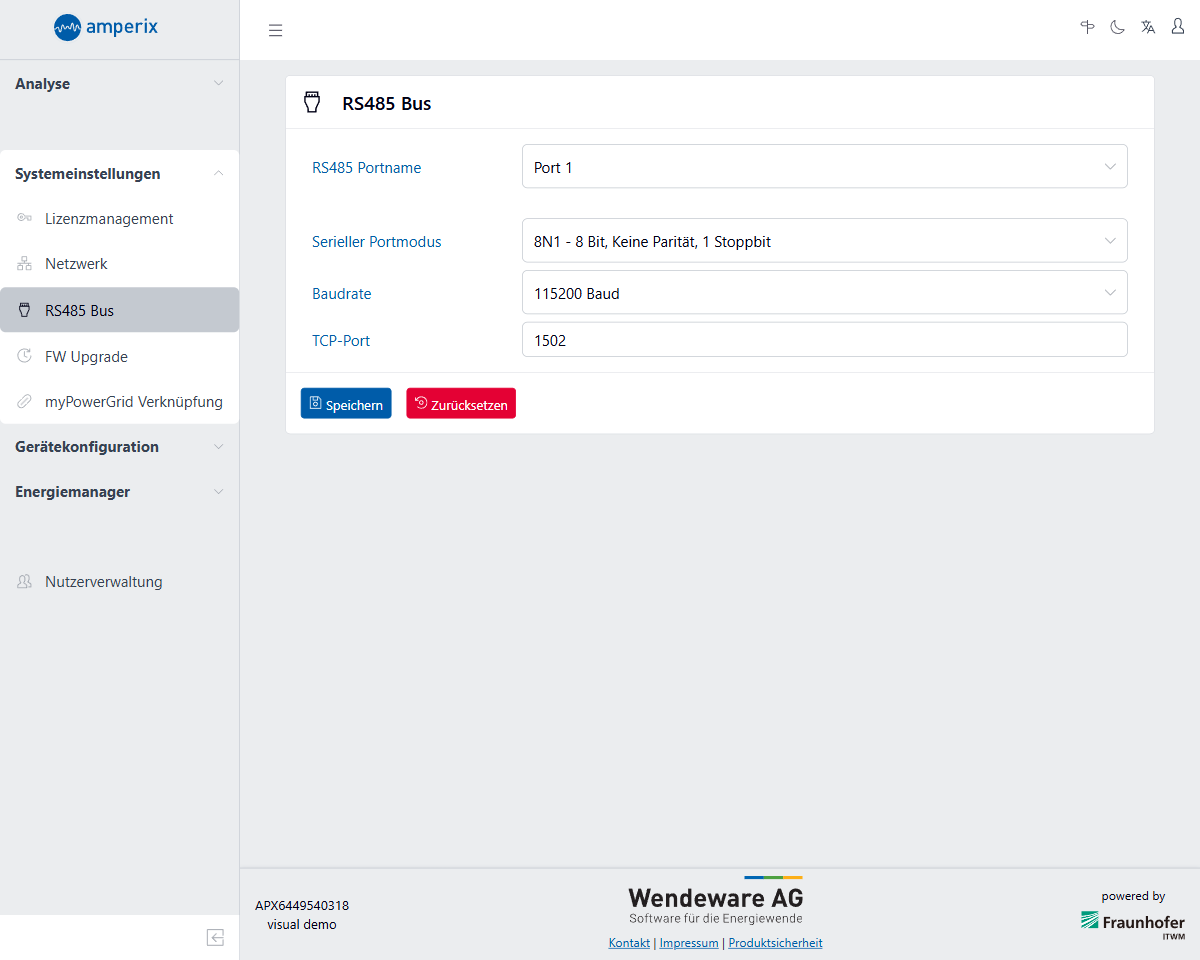Open the RS485 Portname dropdown
Screen dimensions: 1200x960
click(824, 167)
